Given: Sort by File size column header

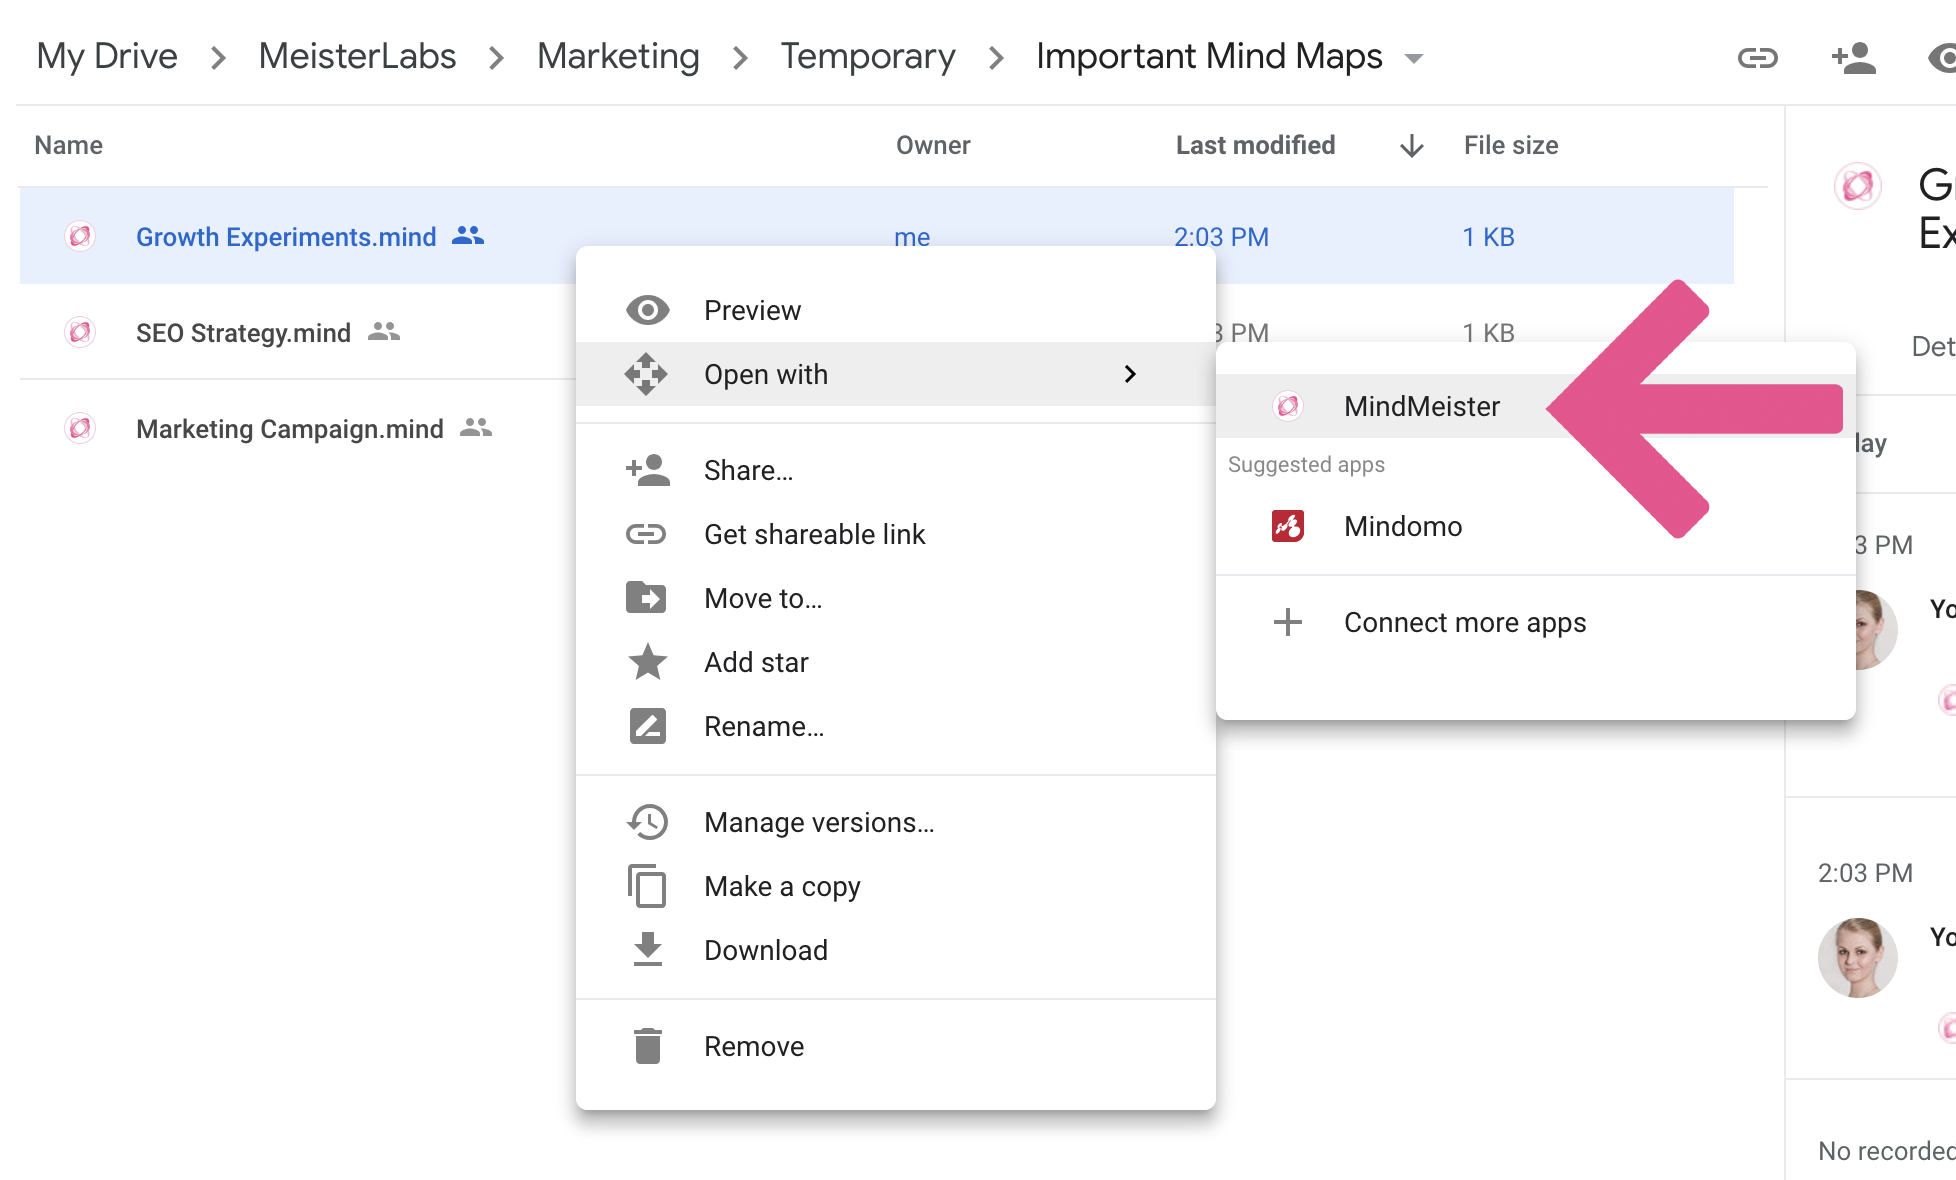Looking at the screenshot, I should pyautogui.click(x=1511, y=145).
